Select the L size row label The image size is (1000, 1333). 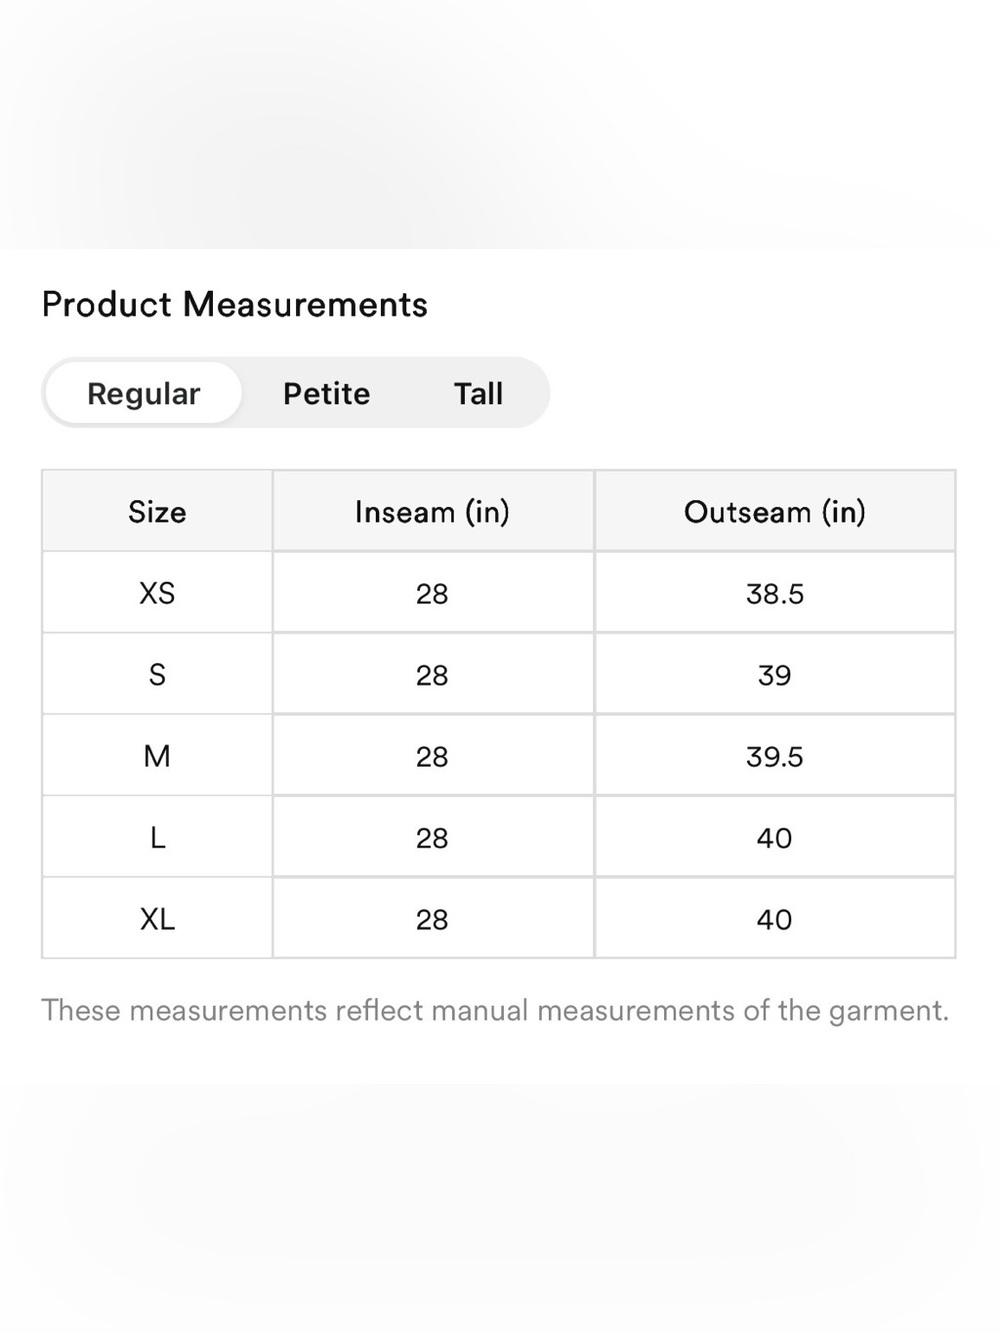point(157,838)
